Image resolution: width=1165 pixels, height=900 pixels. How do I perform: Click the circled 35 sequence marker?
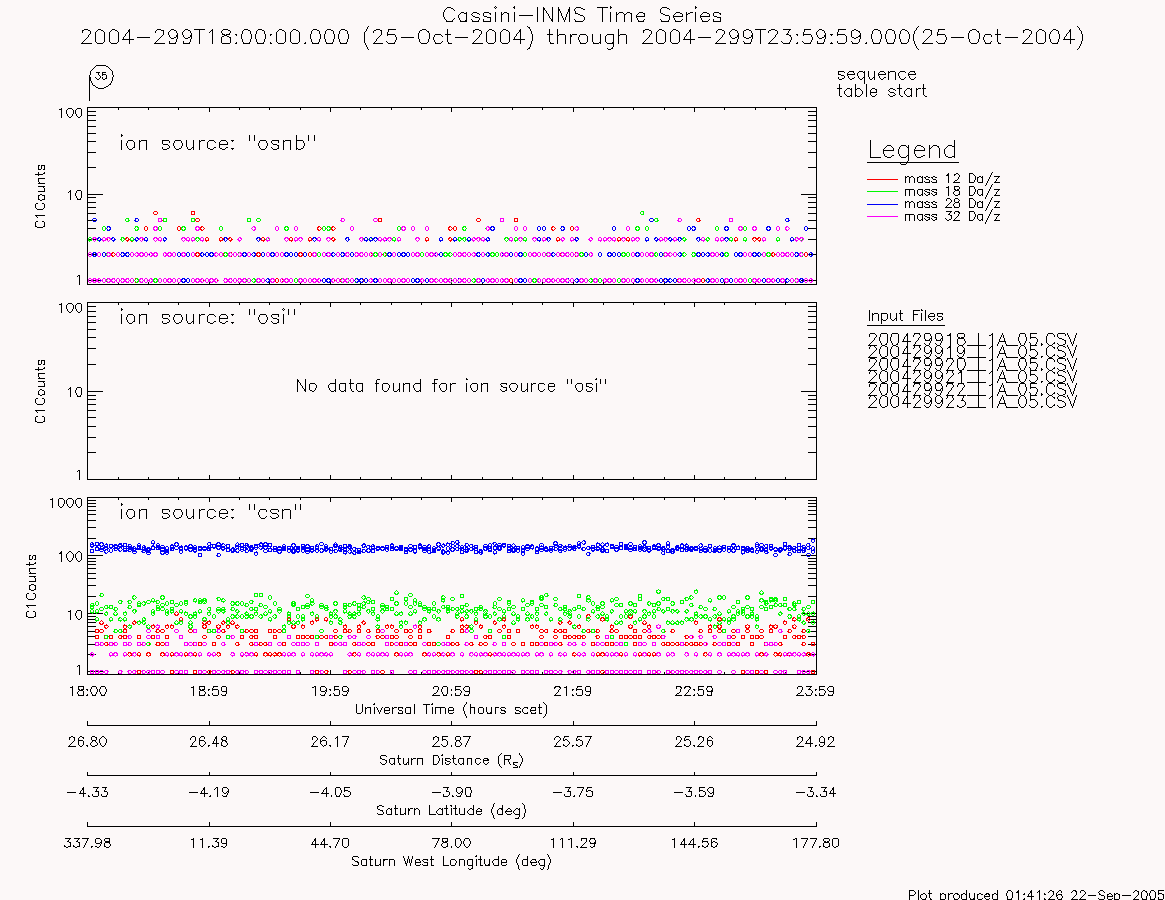[101, 76]
